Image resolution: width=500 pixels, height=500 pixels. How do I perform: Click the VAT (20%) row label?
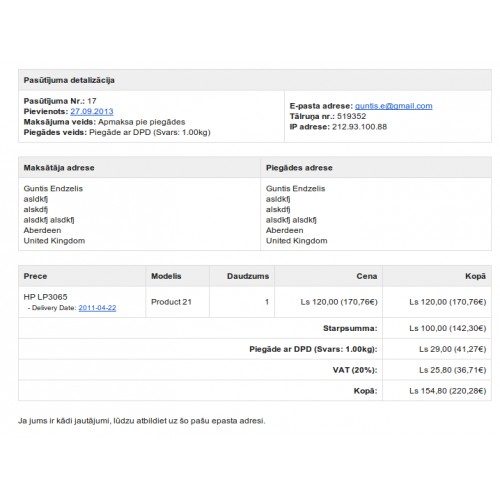355,370
